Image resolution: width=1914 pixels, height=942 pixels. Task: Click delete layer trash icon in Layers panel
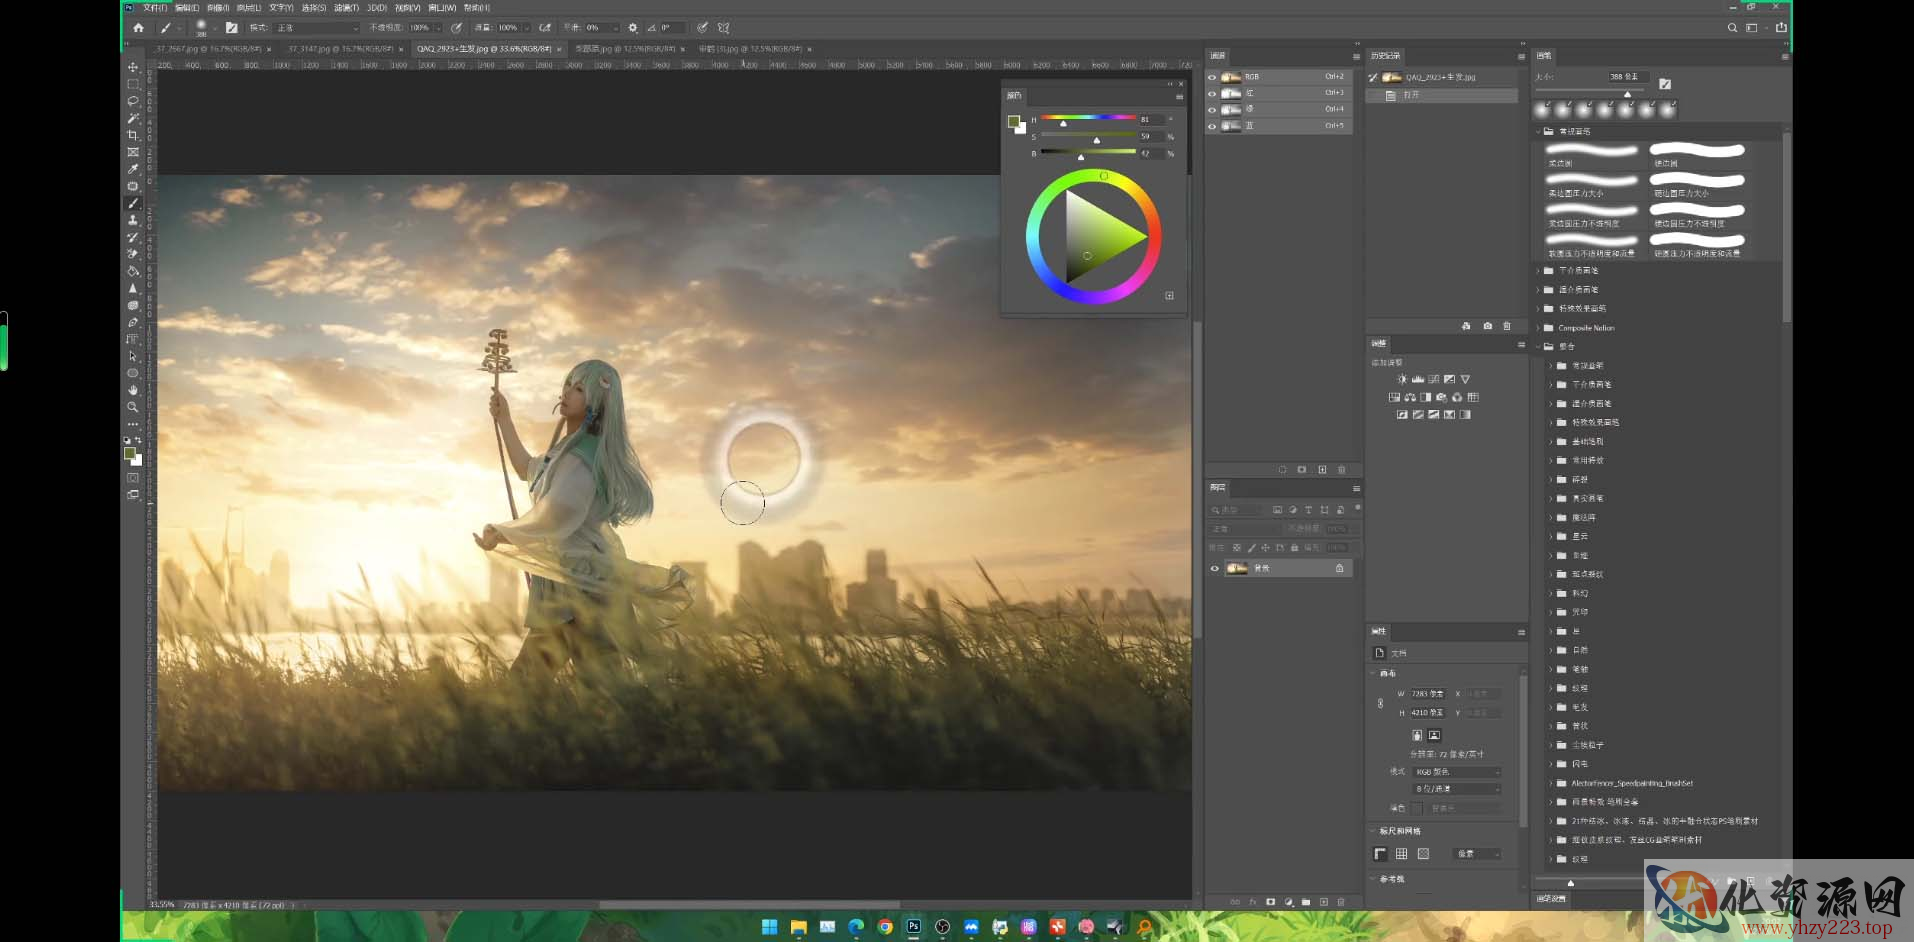pos(1341,902)
